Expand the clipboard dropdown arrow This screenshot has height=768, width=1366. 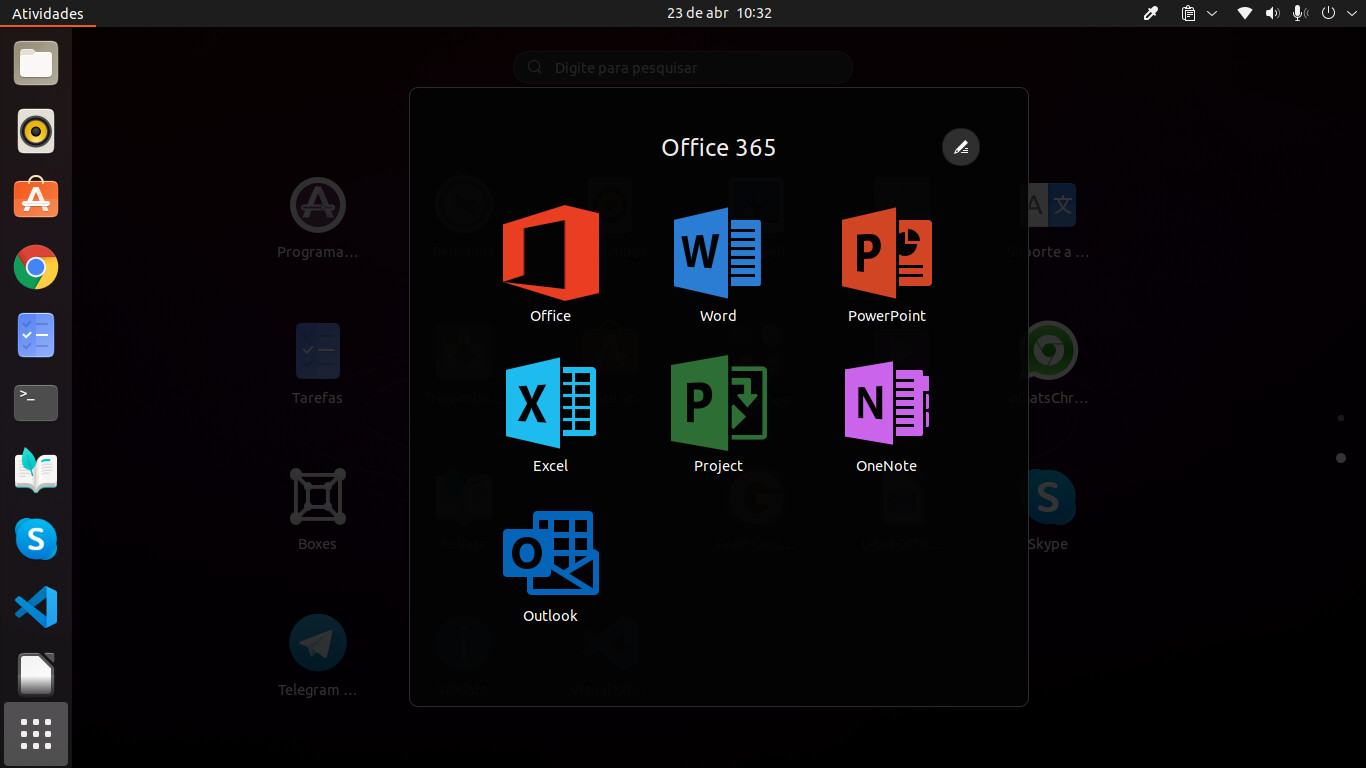pyautogui.click(x=1213, y=13)
